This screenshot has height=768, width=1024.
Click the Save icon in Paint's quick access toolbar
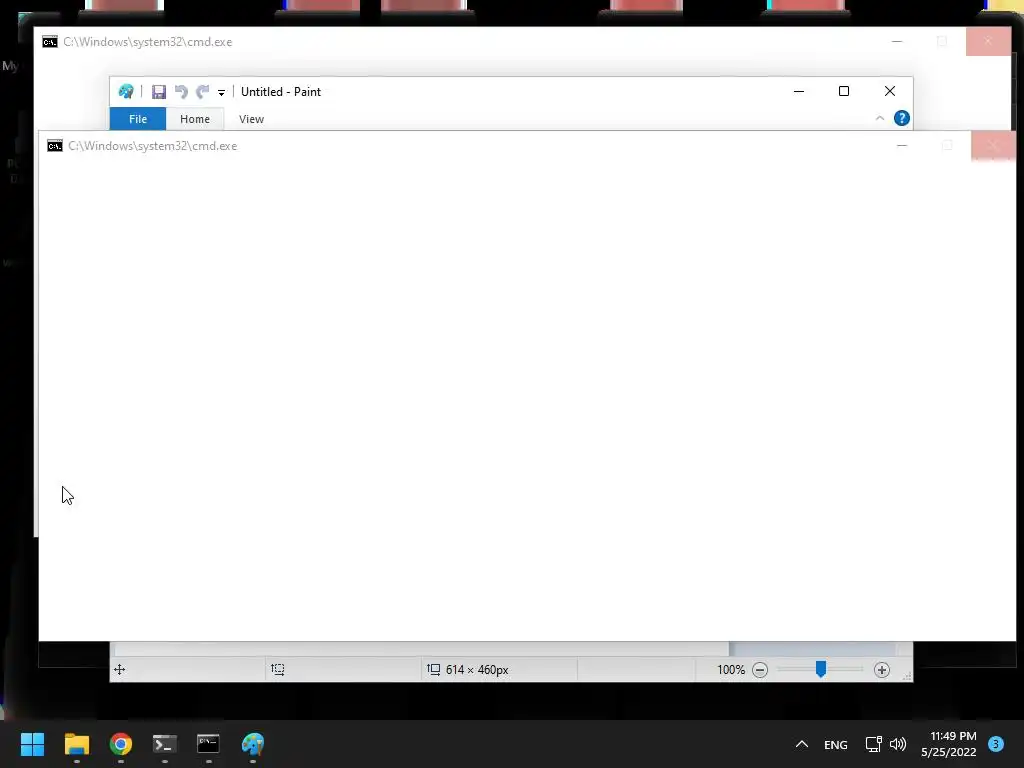click(159, 92)
